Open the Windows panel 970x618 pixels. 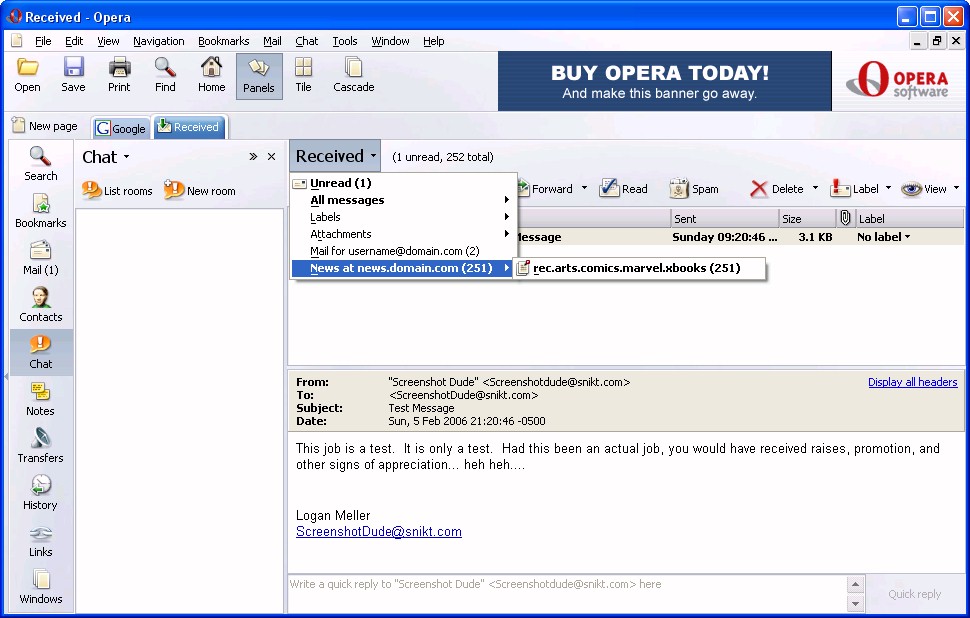tap(41, 587)
